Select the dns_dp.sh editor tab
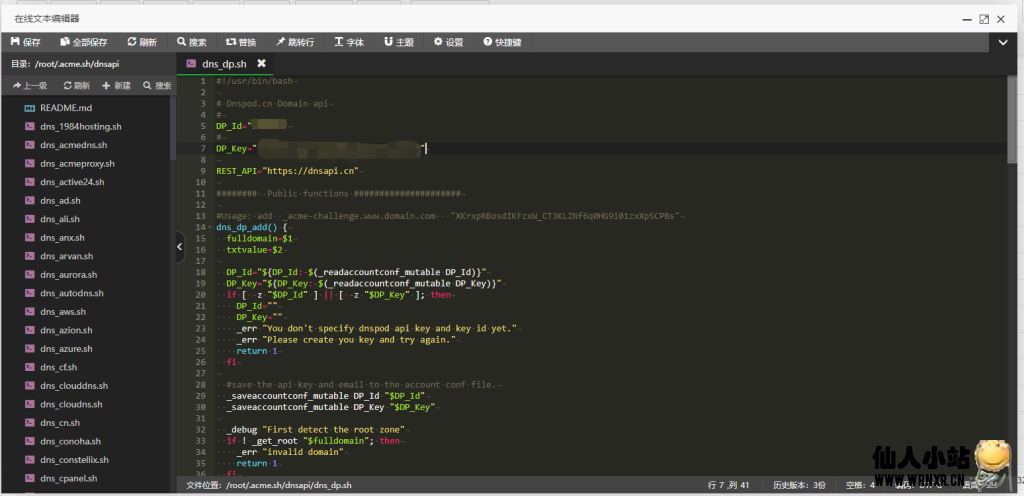 coord(222,63)
